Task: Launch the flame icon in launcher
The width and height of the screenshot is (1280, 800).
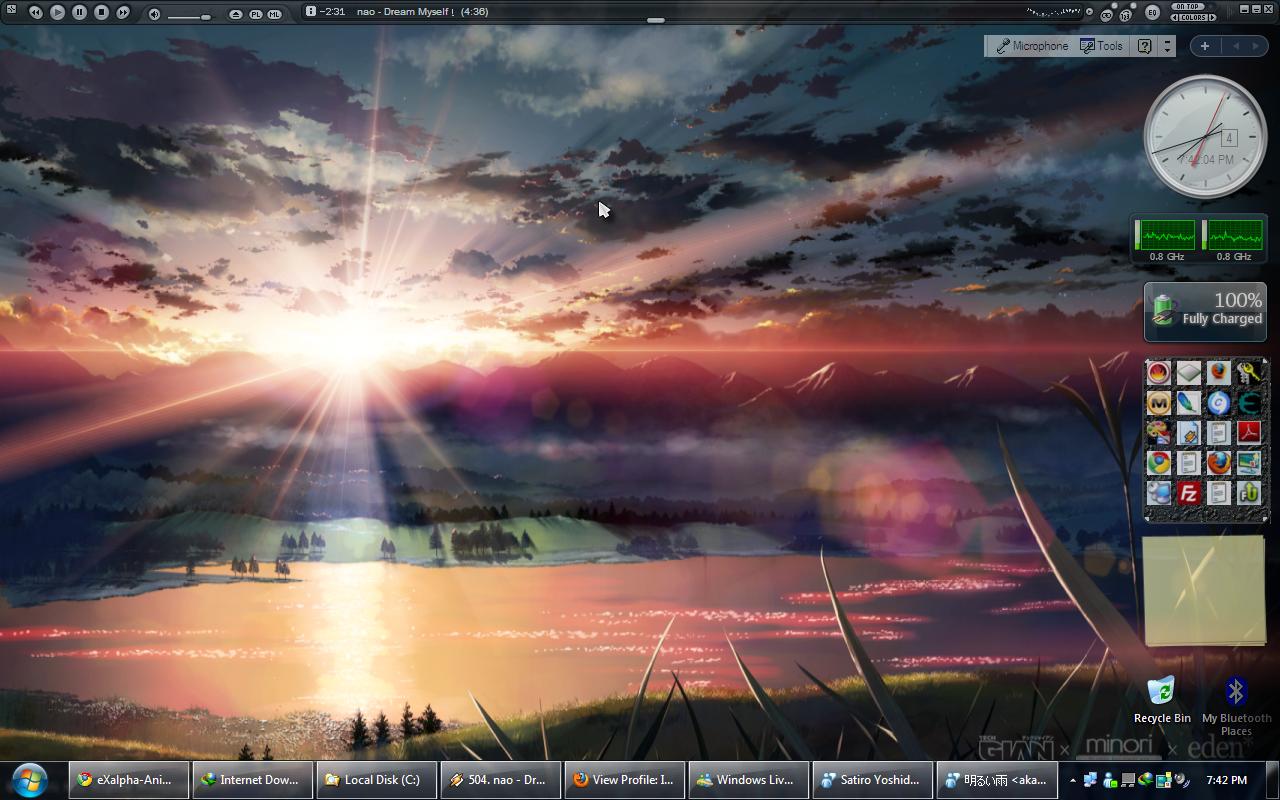Action: [x=1159, y=373]
